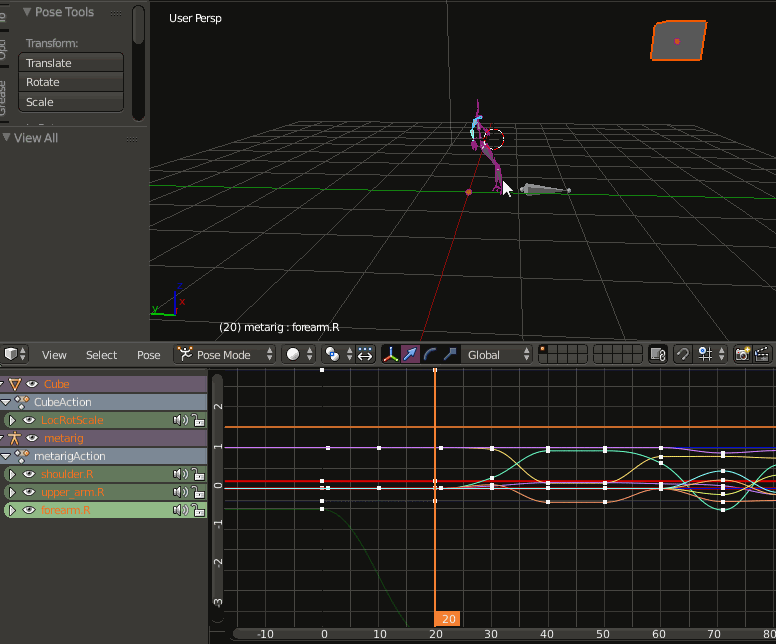Click the Scale button
The height and width of the screenshot is (644, 776).
point(71,102)
